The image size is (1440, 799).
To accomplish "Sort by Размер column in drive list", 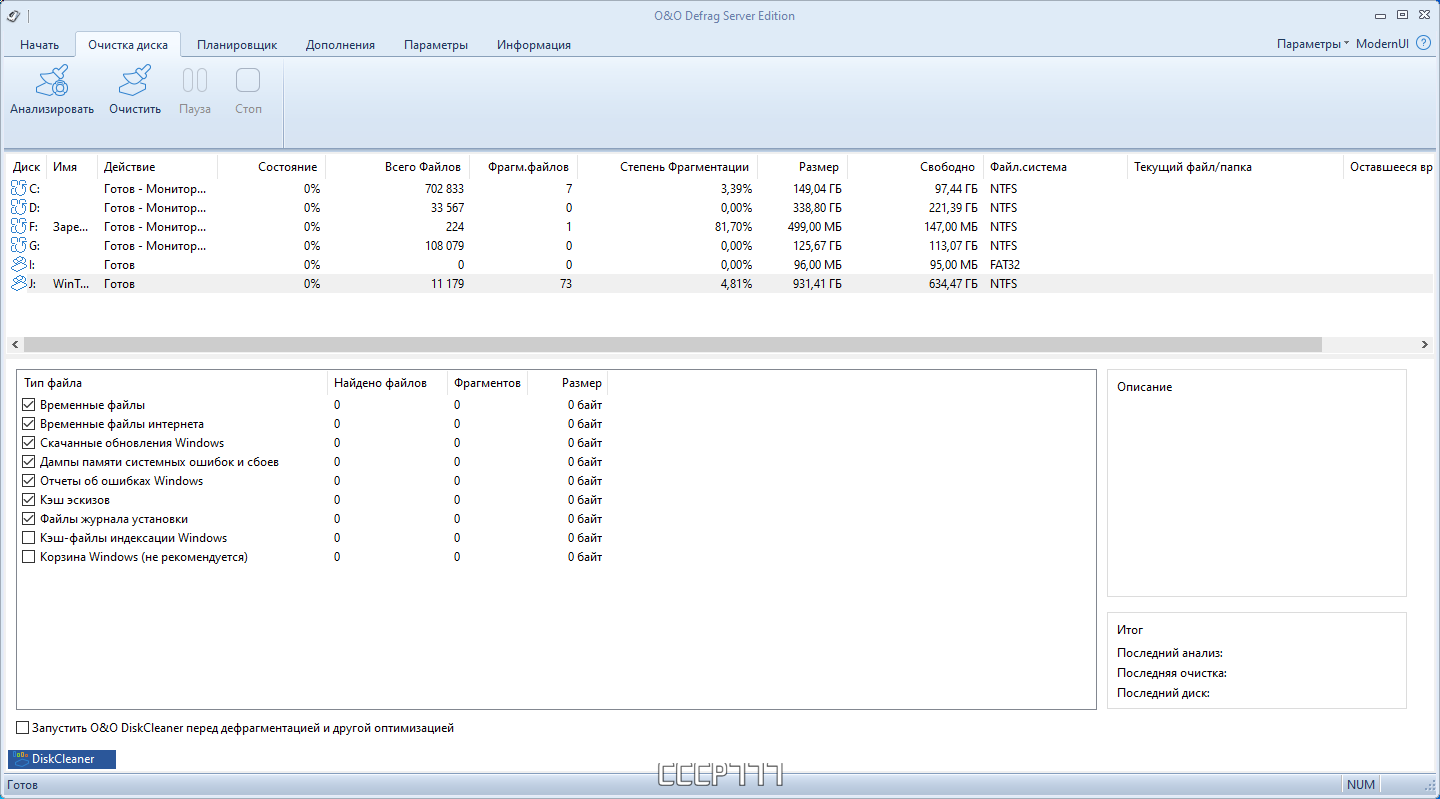I will pyautogui.click(x=802, y=167).
